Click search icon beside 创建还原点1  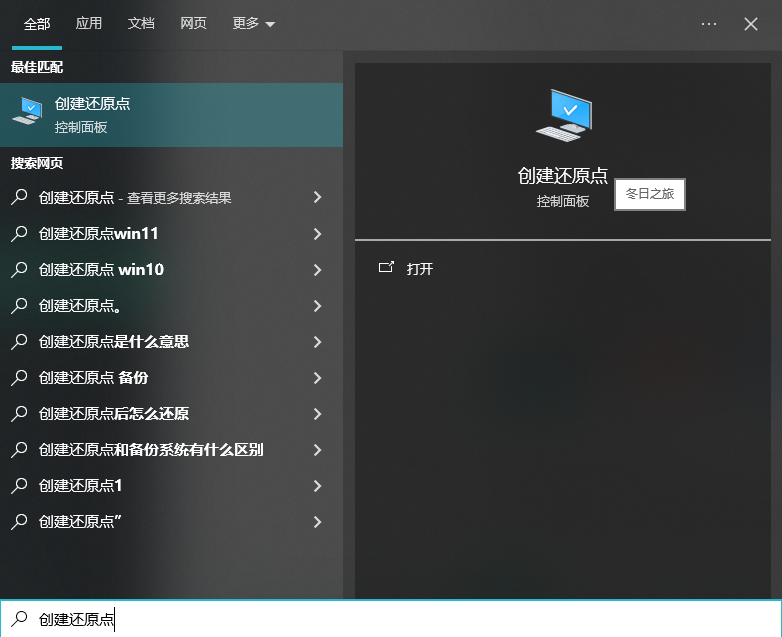[x=19, y=485]
